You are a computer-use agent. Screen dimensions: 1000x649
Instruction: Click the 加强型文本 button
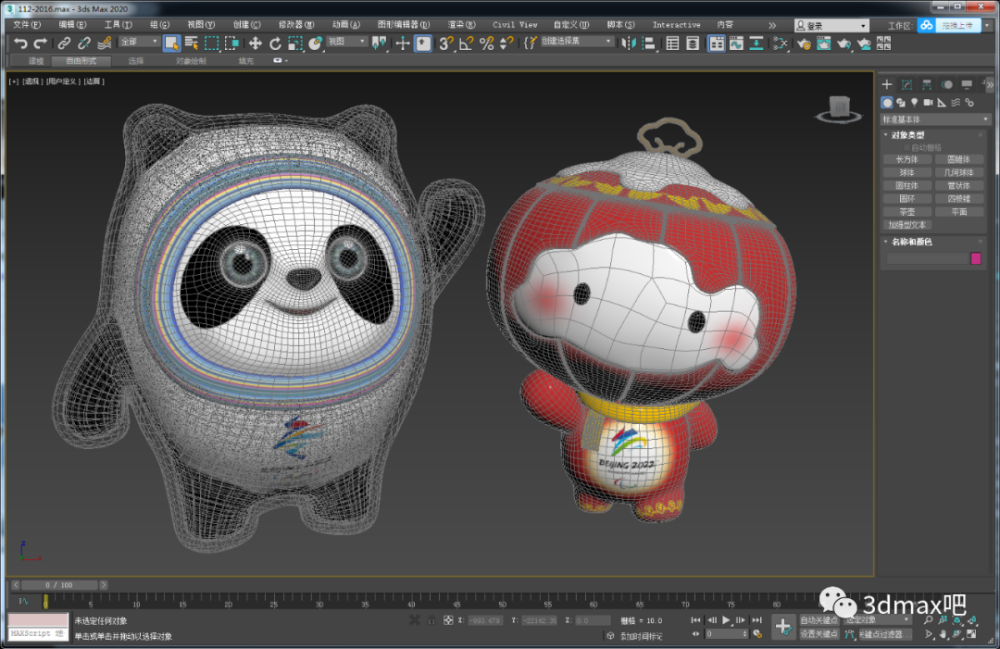pos(907,225)
